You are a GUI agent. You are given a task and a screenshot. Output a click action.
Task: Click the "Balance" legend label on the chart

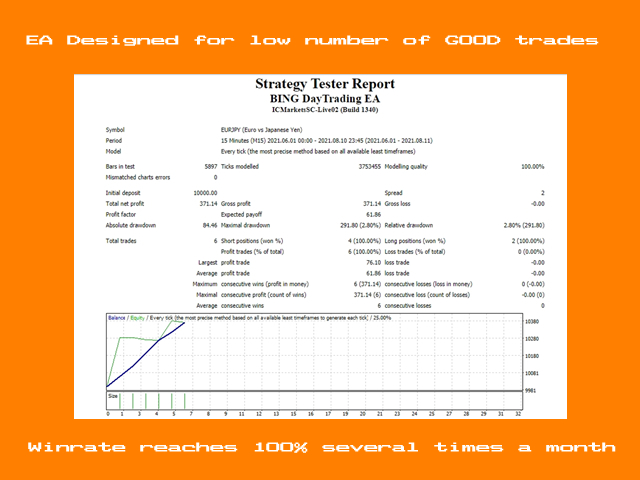point(117,318)
